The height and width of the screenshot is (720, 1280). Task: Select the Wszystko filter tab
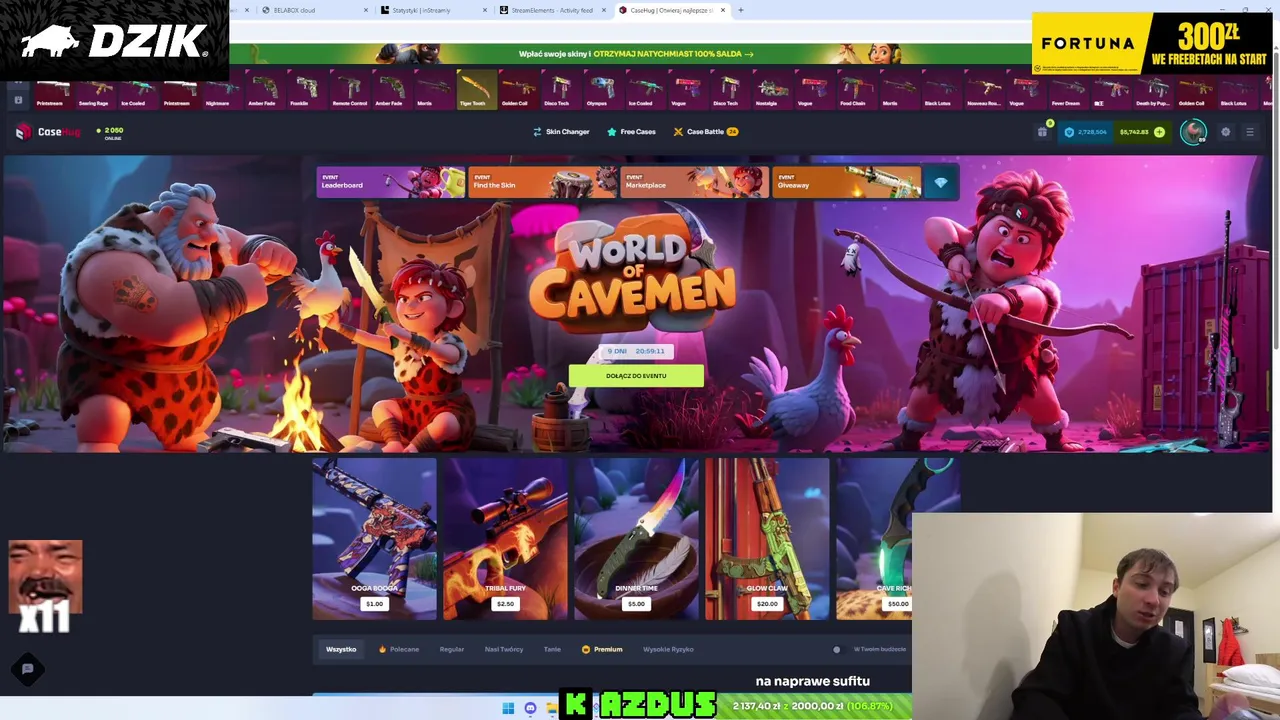point(341,649)
